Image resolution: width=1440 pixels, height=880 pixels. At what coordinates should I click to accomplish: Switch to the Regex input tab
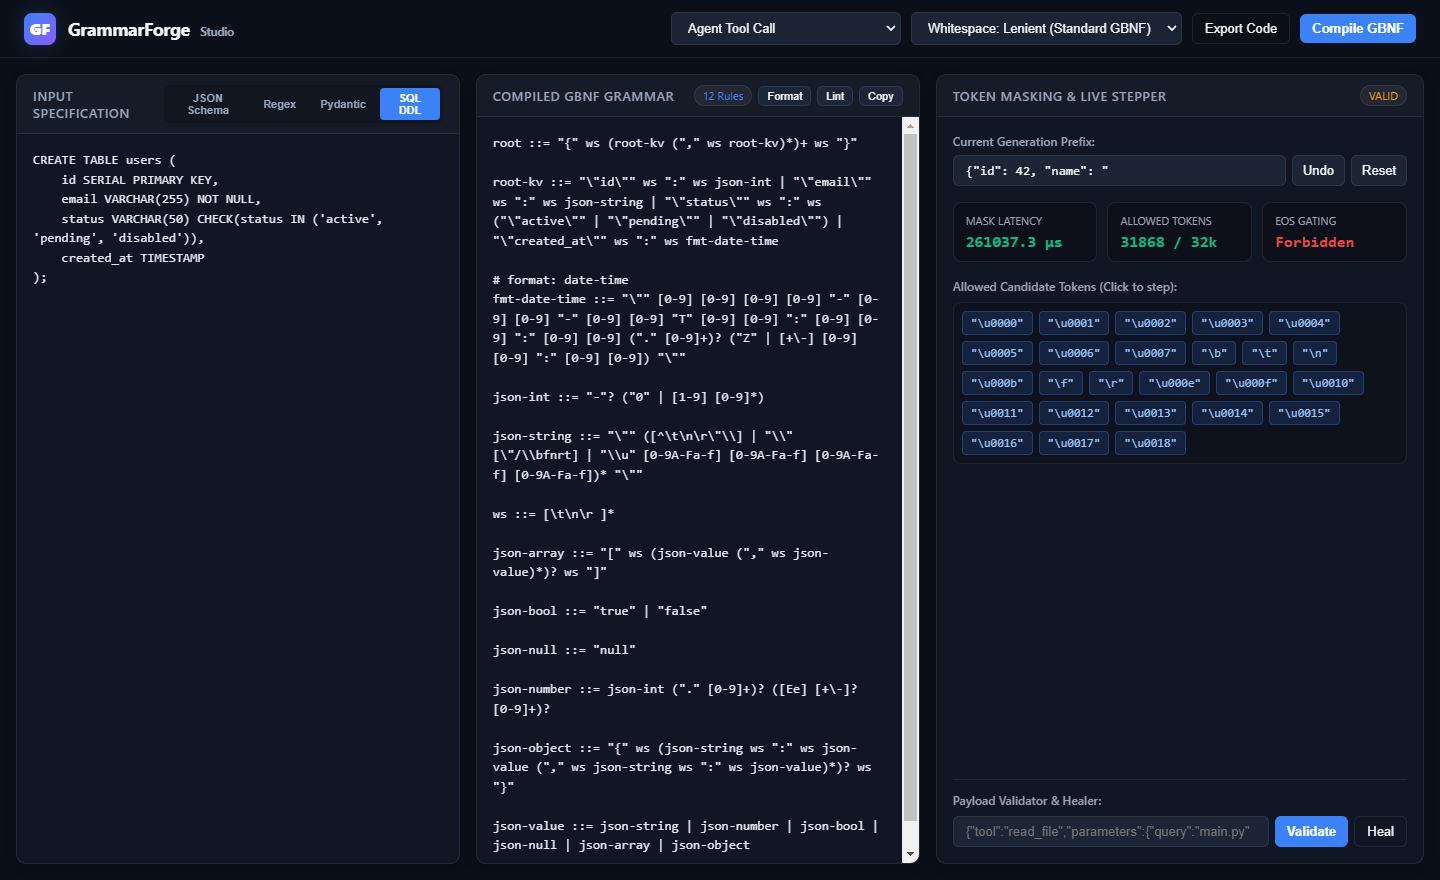coord(280,104)
